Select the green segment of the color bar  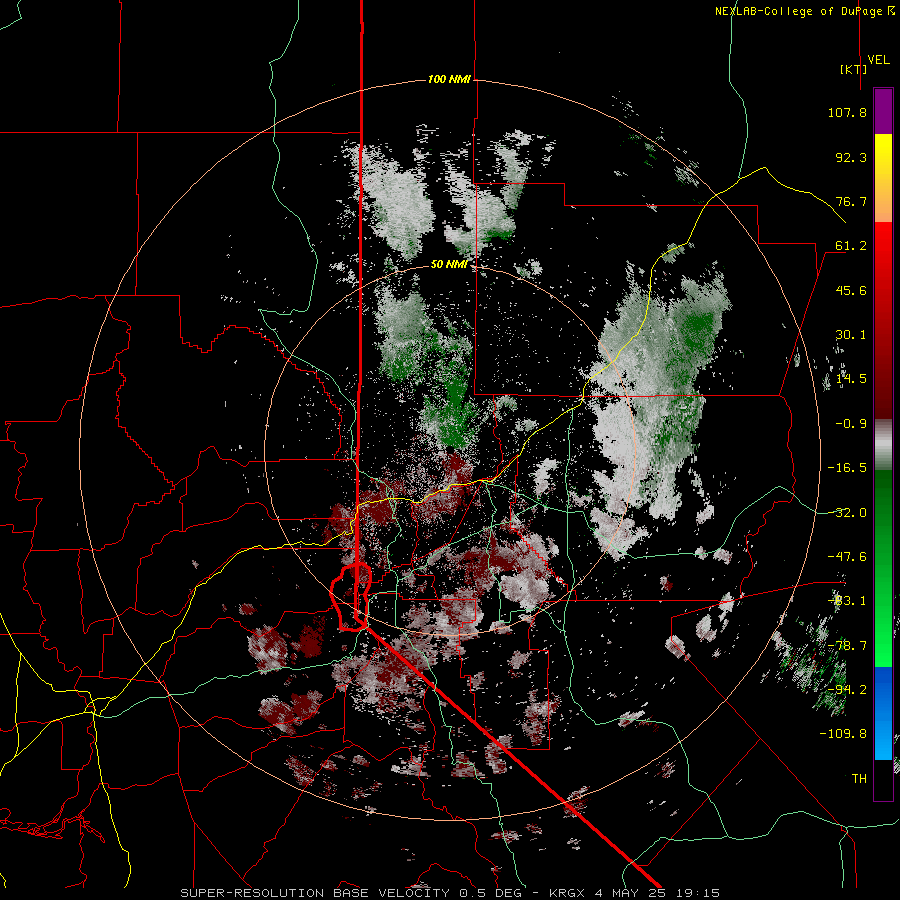(883, 568)
